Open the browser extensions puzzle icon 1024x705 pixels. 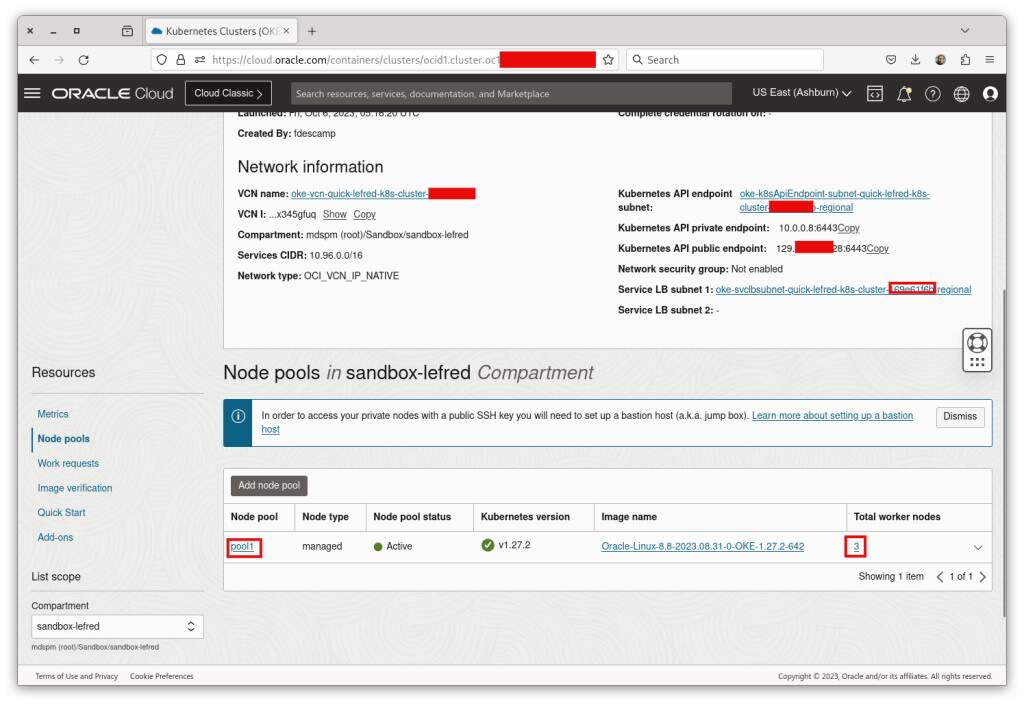(965, 59)
